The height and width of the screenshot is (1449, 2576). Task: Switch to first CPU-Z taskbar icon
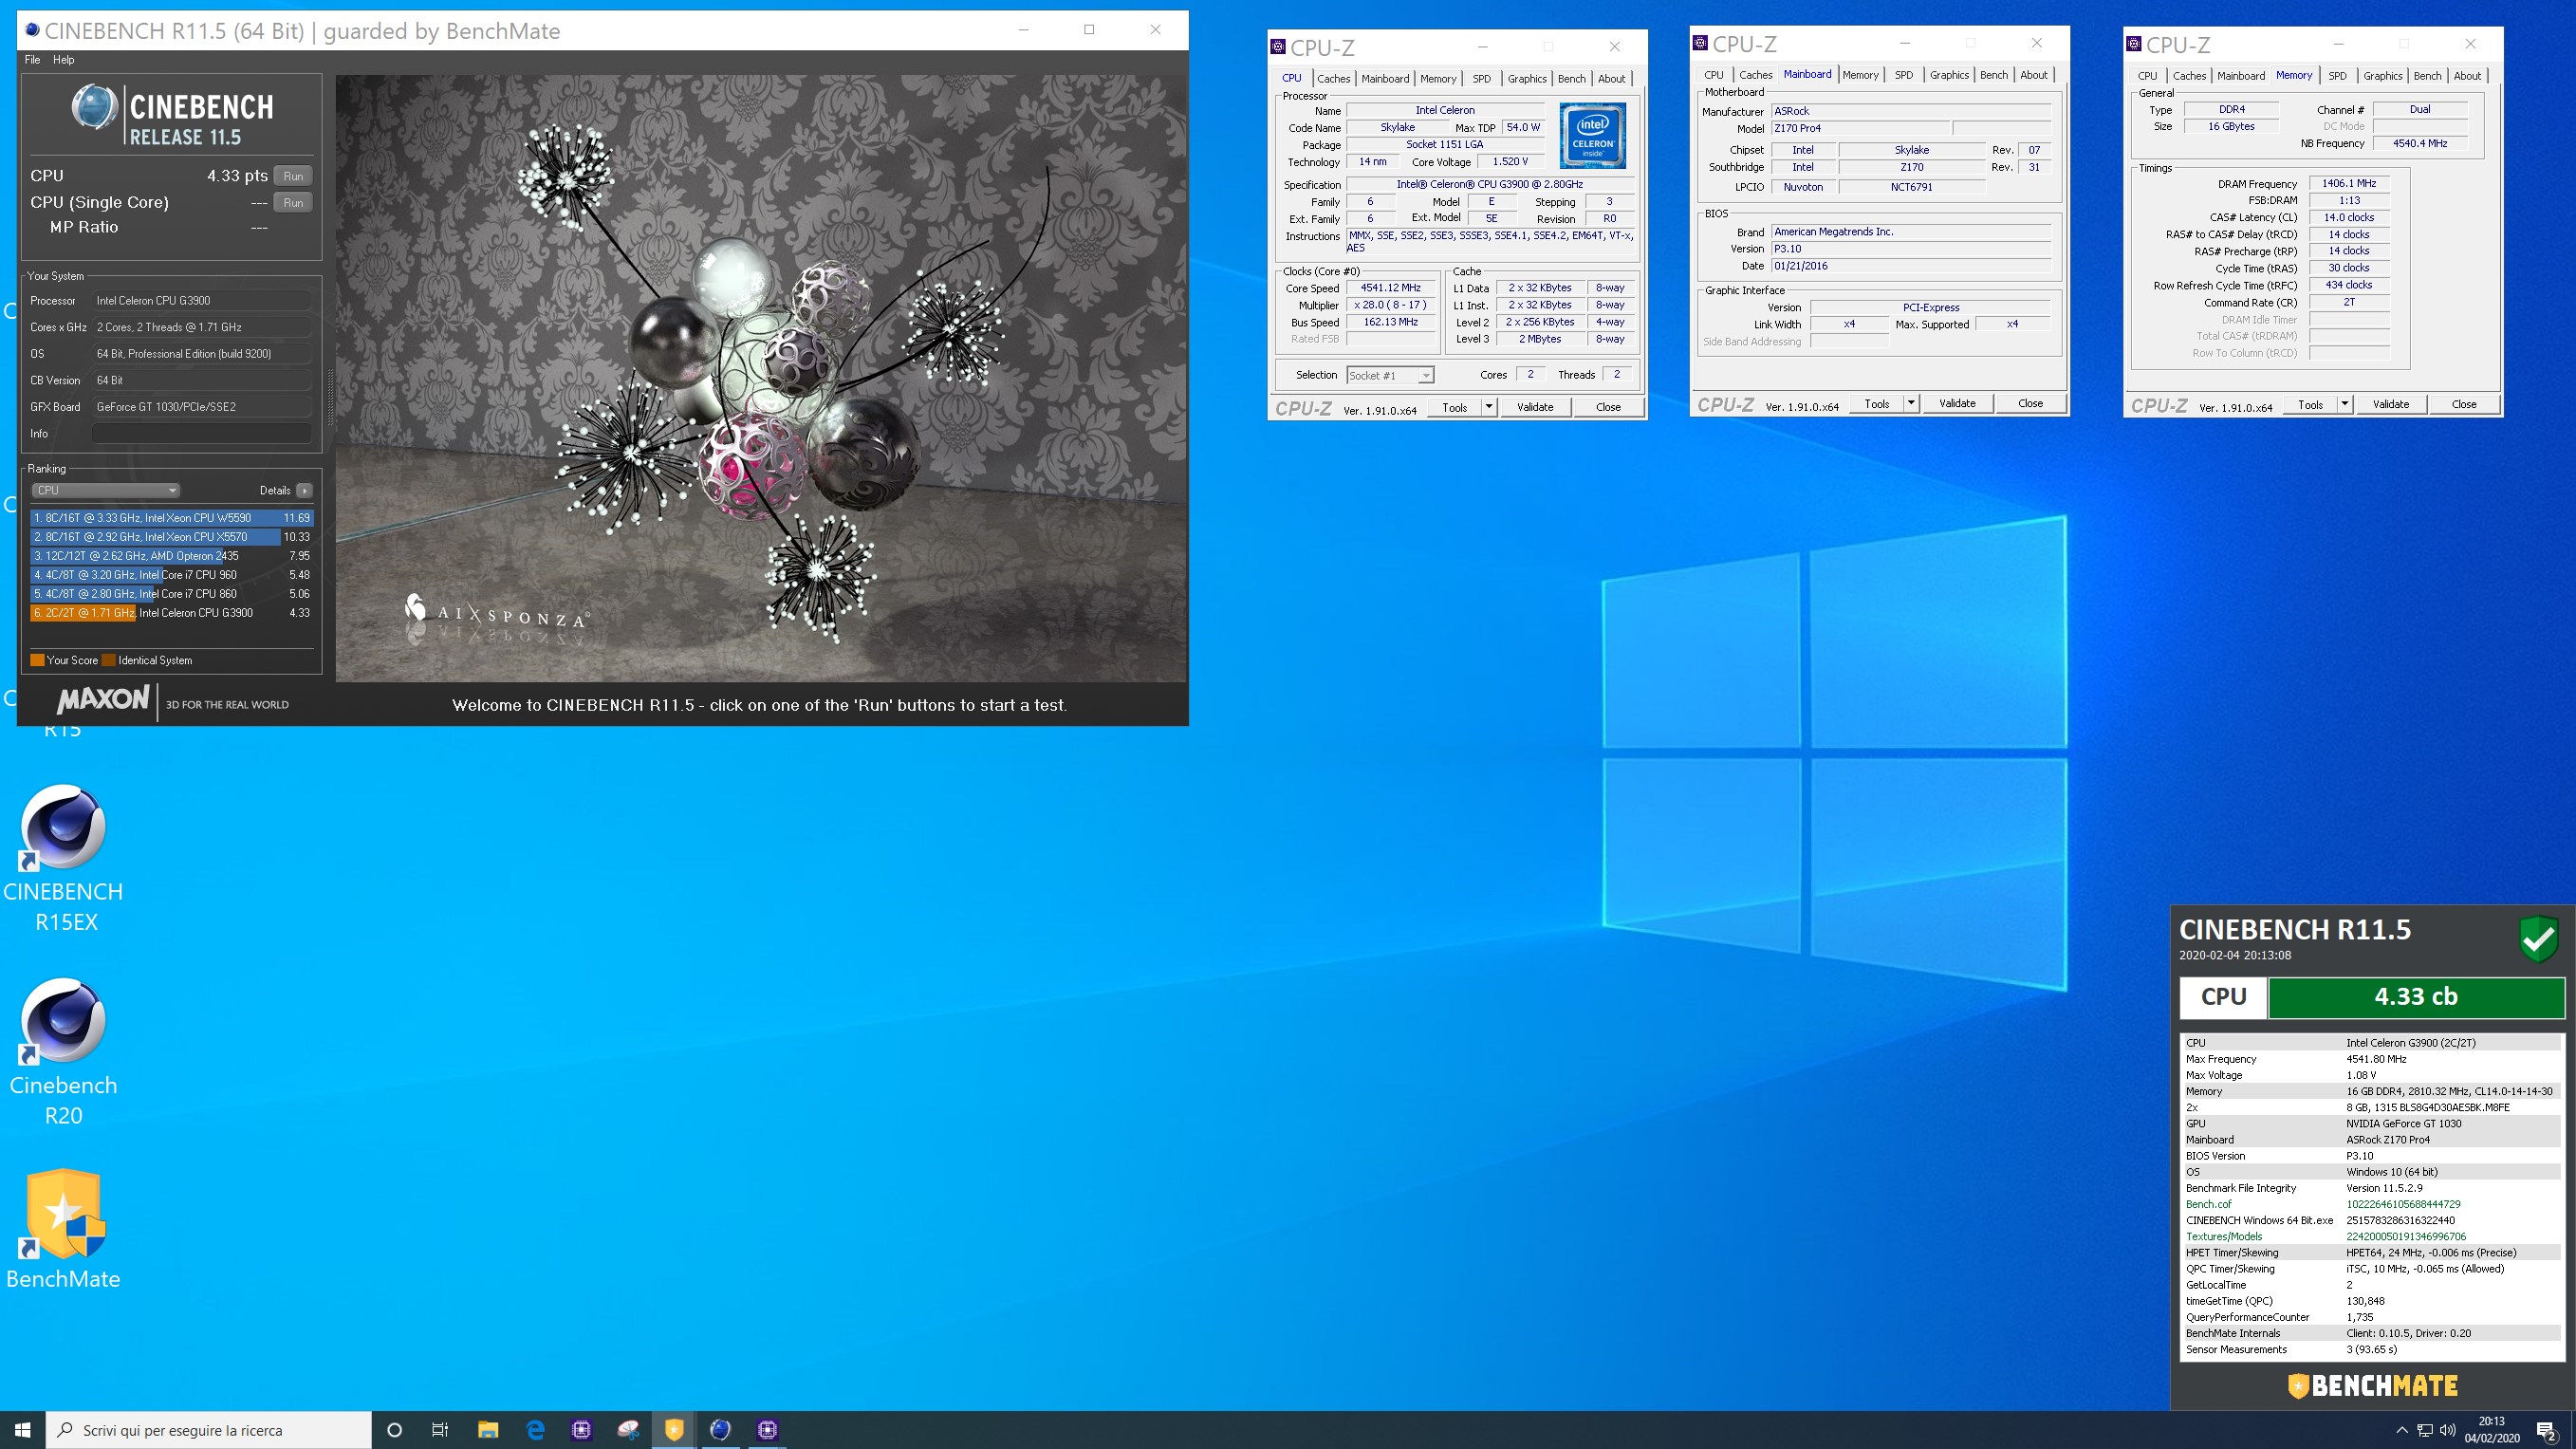tap(581, 1430)
